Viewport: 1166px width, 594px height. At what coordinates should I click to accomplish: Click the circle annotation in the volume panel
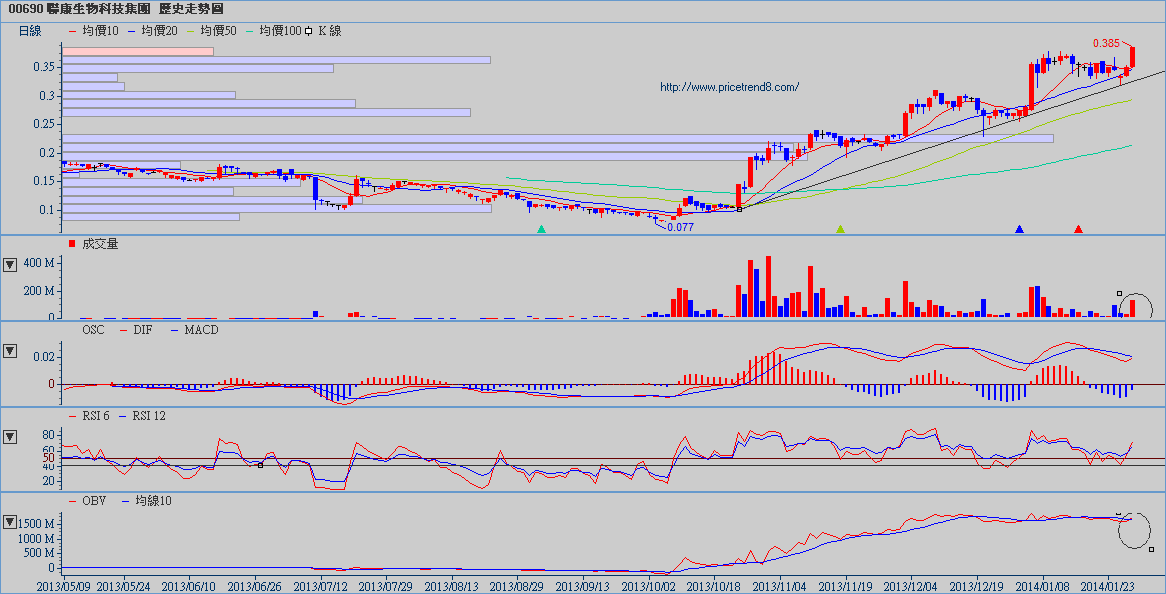(1135, 307)
